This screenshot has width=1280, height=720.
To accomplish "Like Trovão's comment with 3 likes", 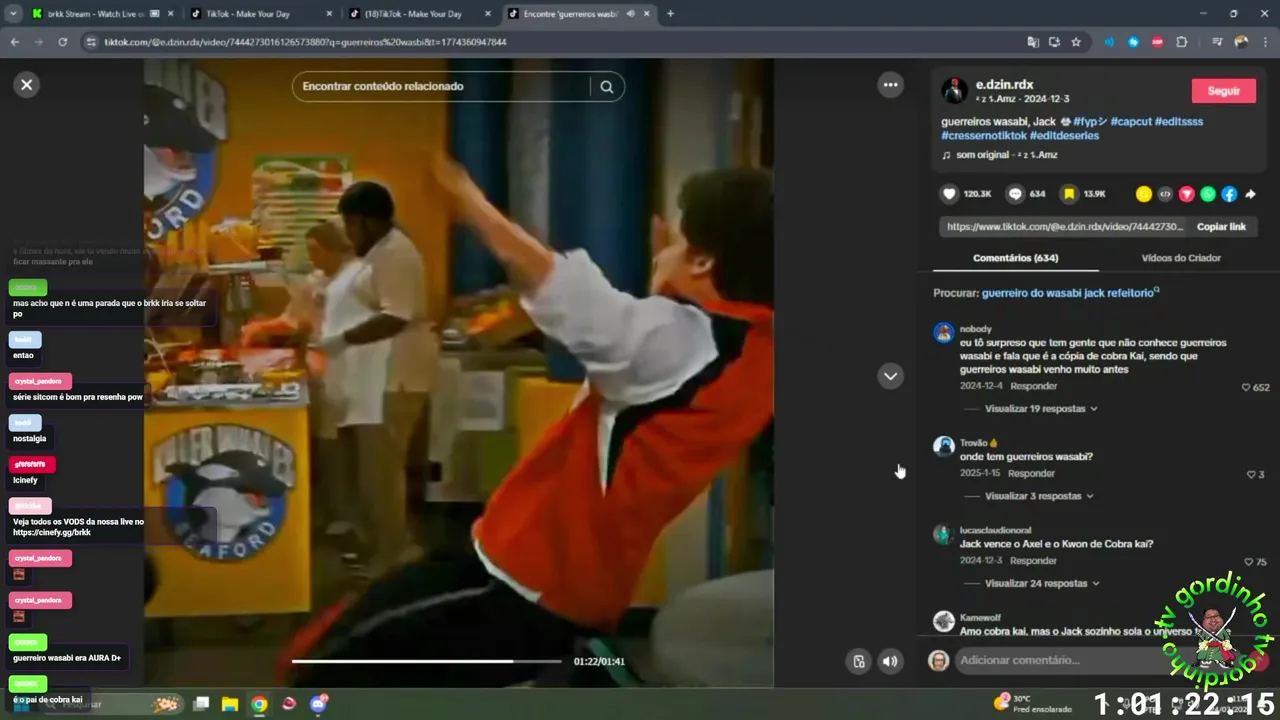I will coord(1250,474).
